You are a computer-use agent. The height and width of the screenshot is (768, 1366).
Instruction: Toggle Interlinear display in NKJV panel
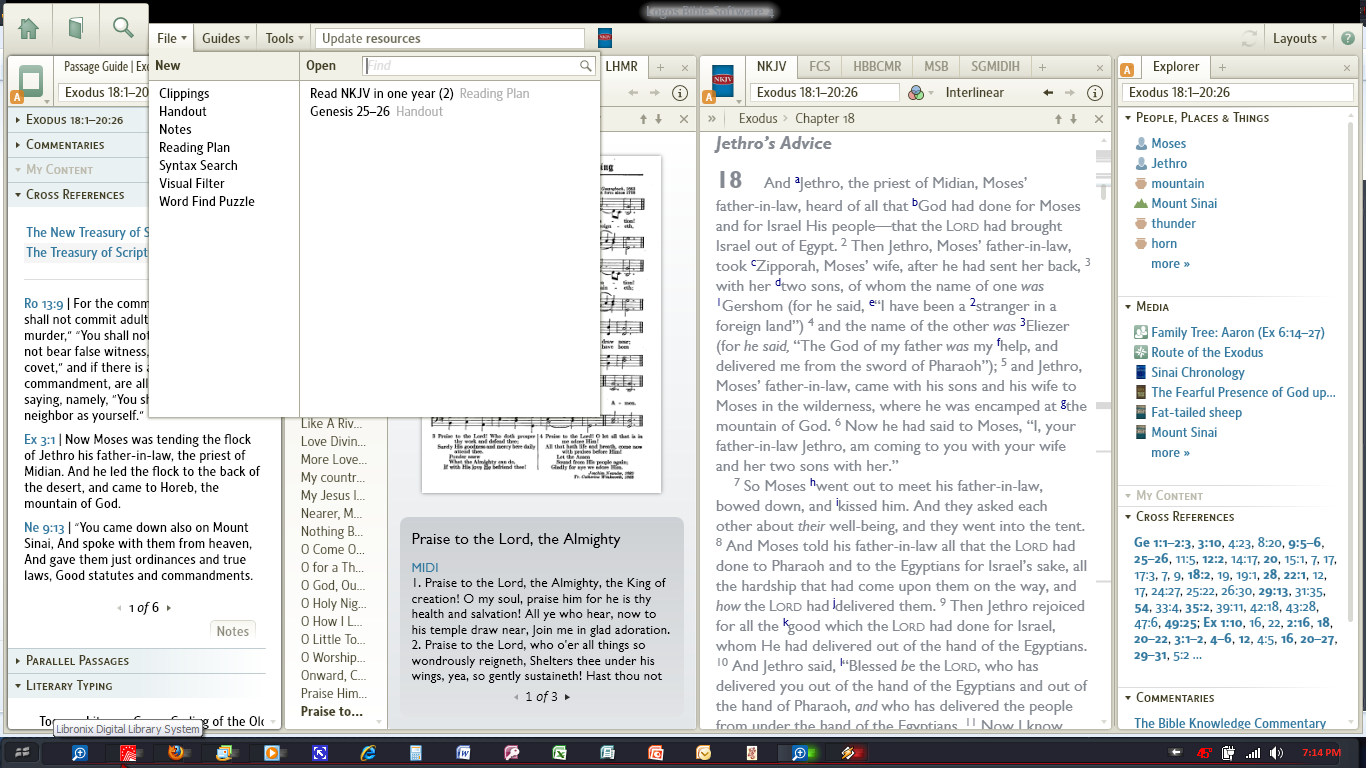pos(974,93)
